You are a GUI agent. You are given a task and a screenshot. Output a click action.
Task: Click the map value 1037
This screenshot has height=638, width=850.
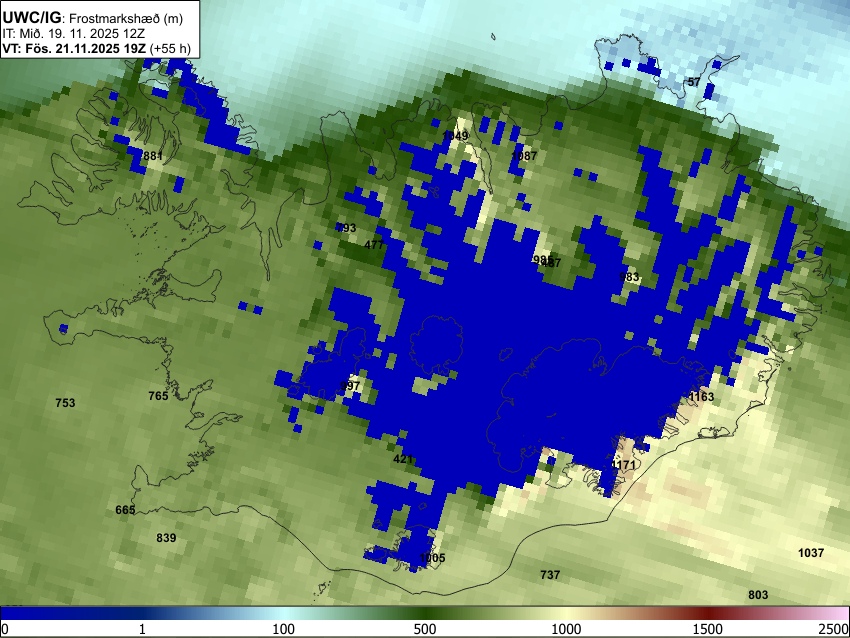pos(811,553)
